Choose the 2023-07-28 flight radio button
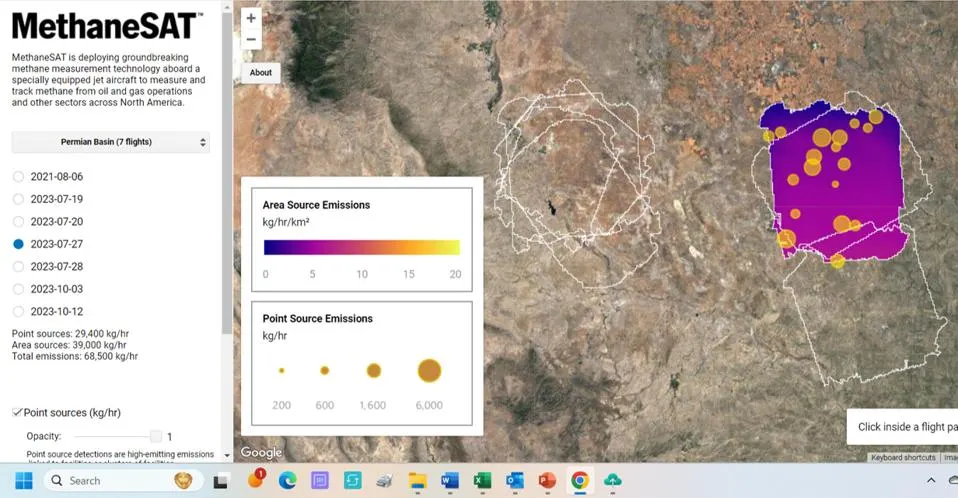 point(18,266)
